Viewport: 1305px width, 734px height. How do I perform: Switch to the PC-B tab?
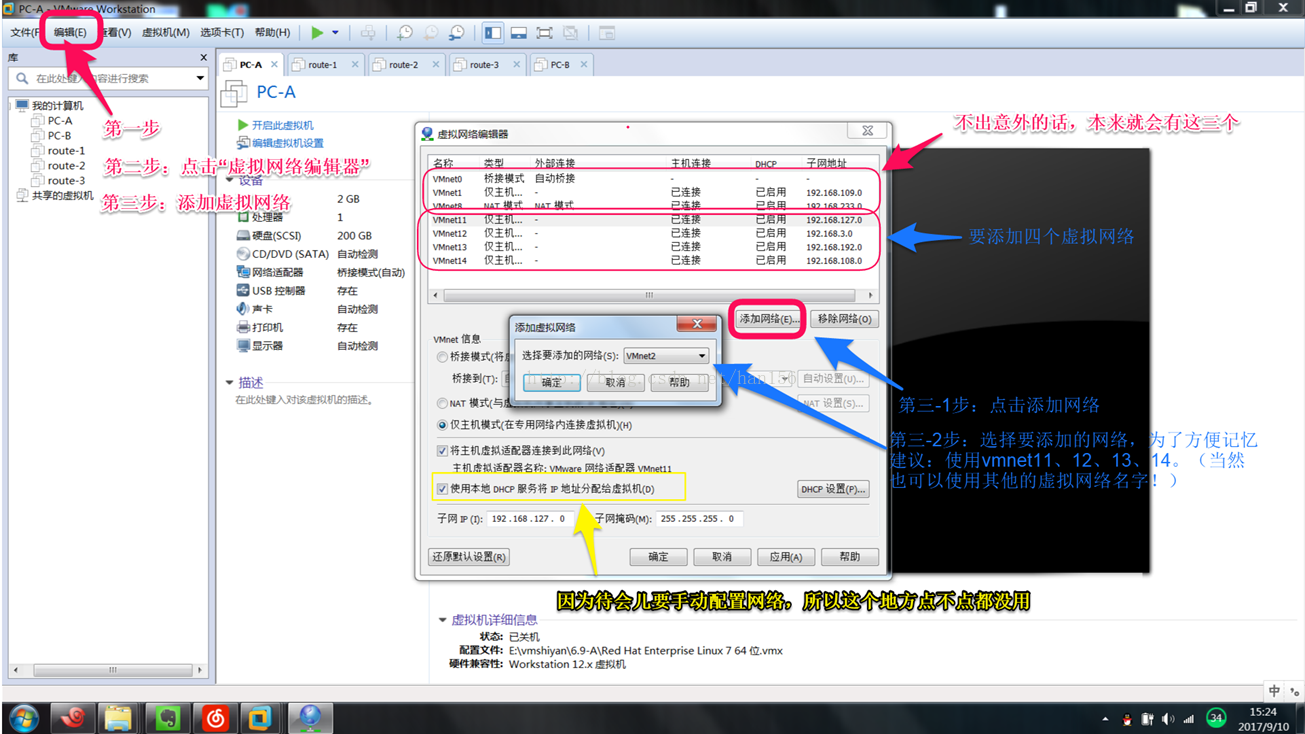(x=560, y=64)
